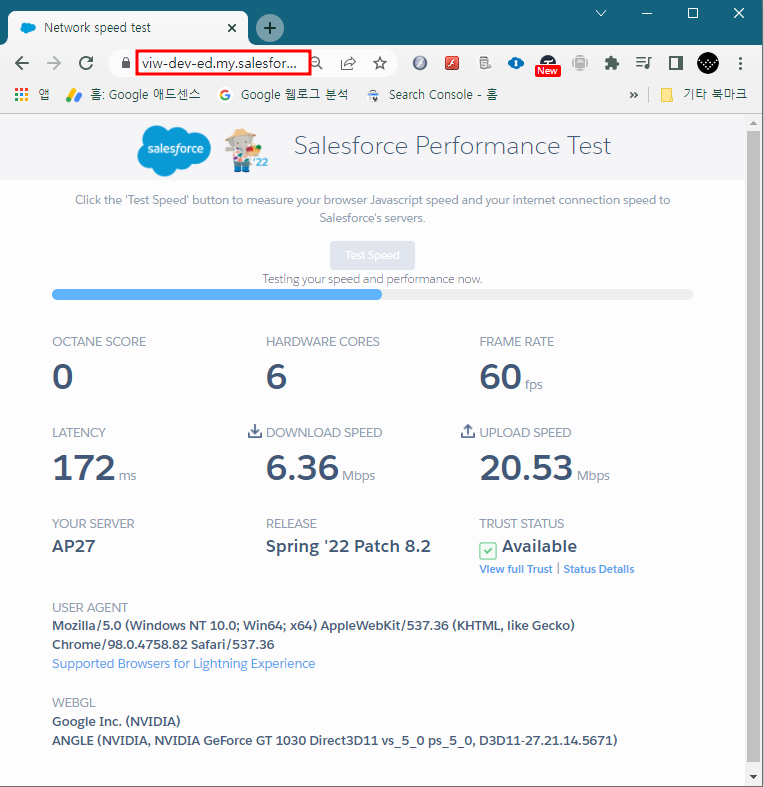Toggle the browser side panel icon
The height and width of the screenshot is (787, 764).
coord(676,63)
